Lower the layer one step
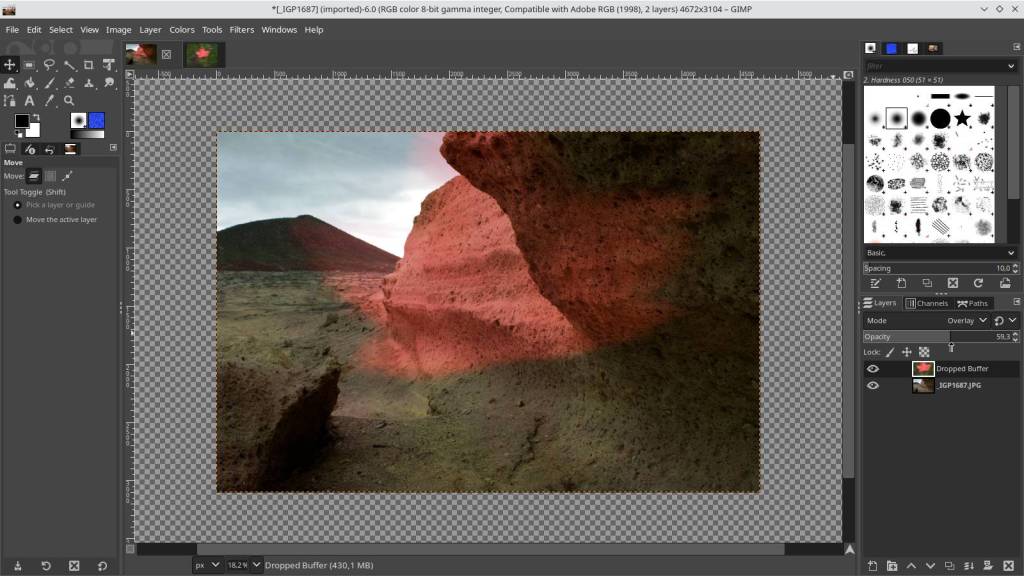 (931, 566)
